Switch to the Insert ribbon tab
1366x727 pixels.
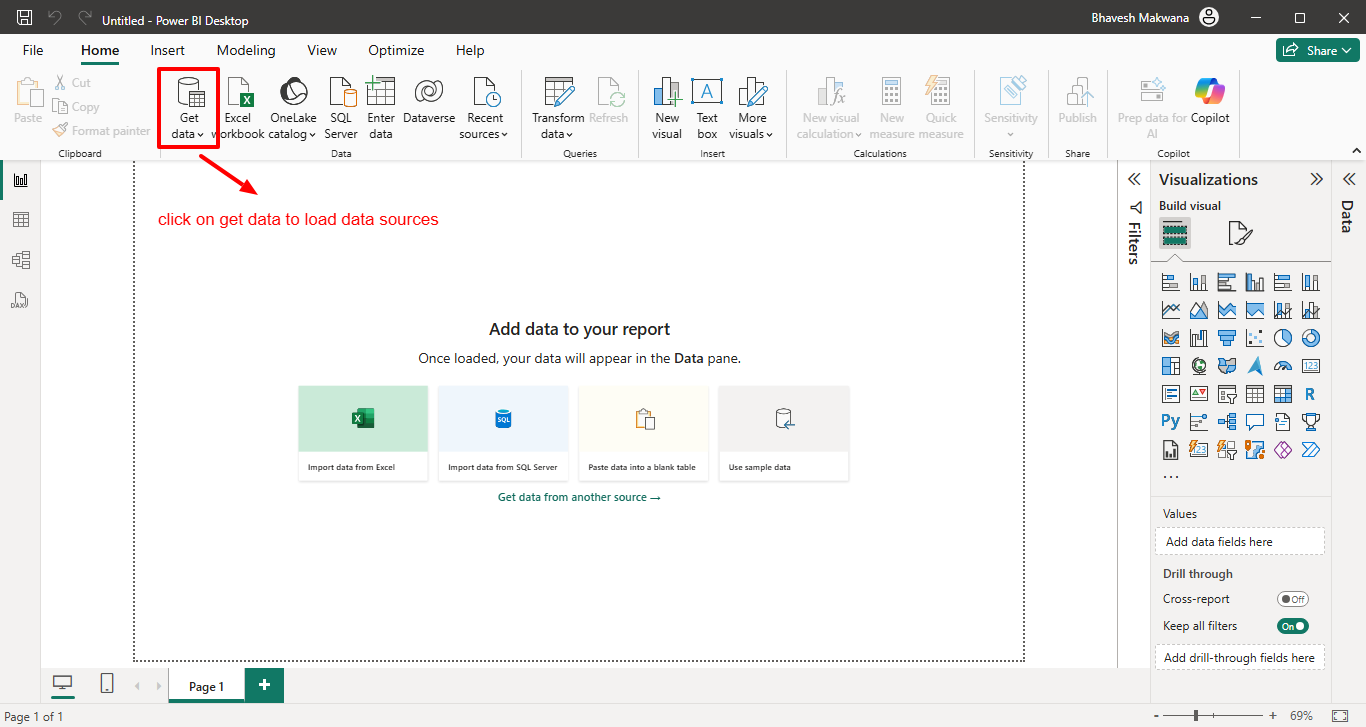168,50
